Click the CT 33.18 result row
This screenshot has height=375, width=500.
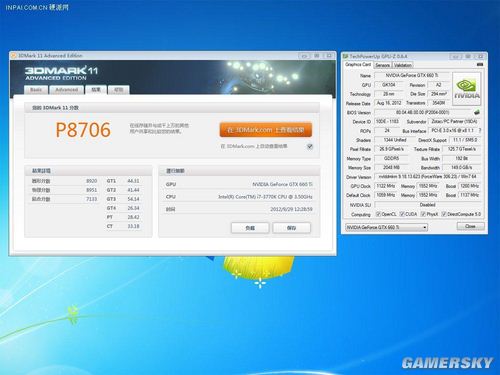(x=123, y=226)
